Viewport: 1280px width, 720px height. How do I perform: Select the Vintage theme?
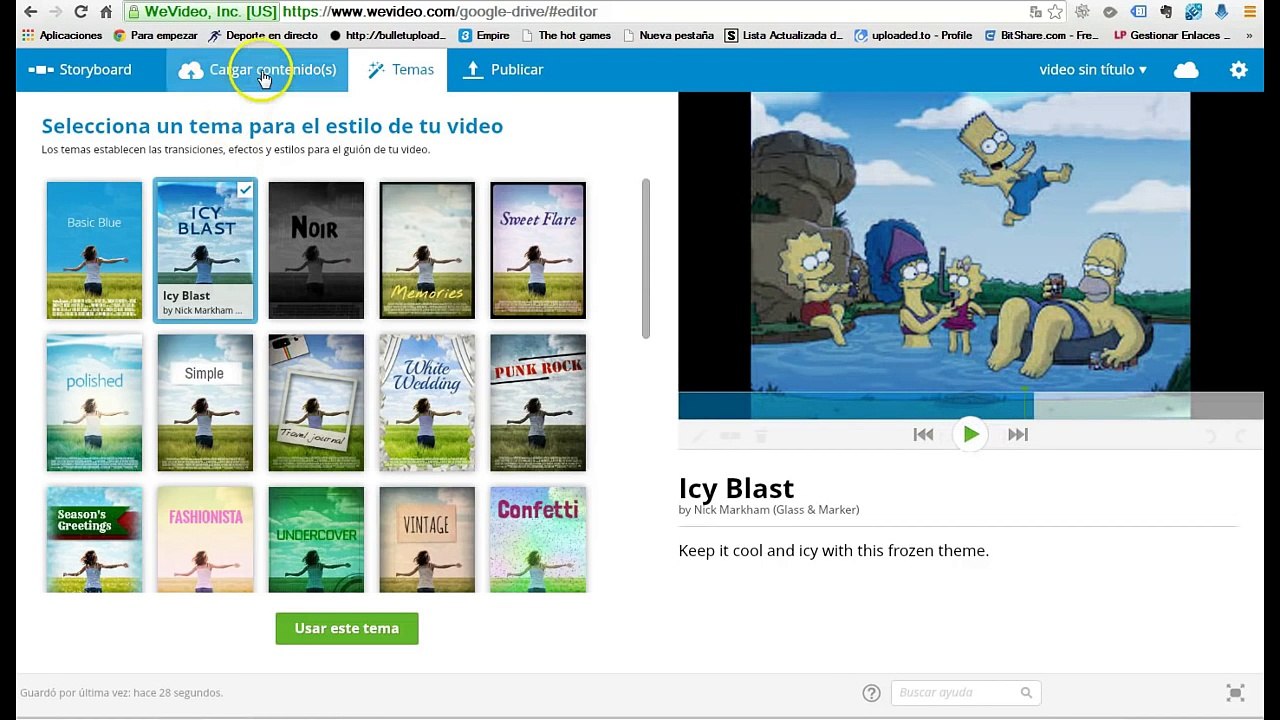click(427, 540)
